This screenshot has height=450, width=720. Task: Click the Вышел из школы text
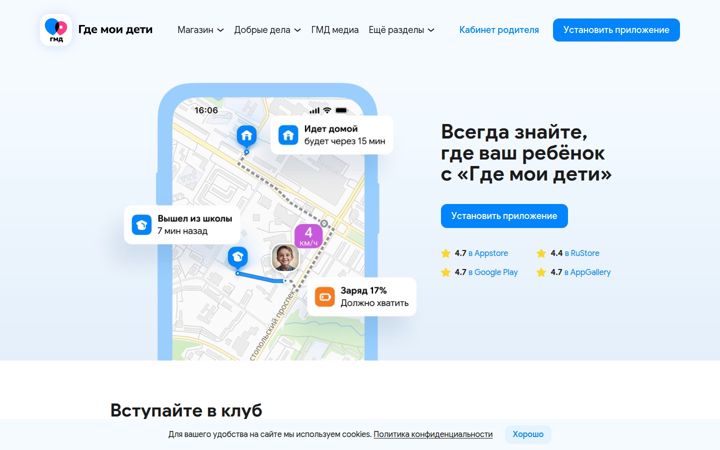click(195, 219)
